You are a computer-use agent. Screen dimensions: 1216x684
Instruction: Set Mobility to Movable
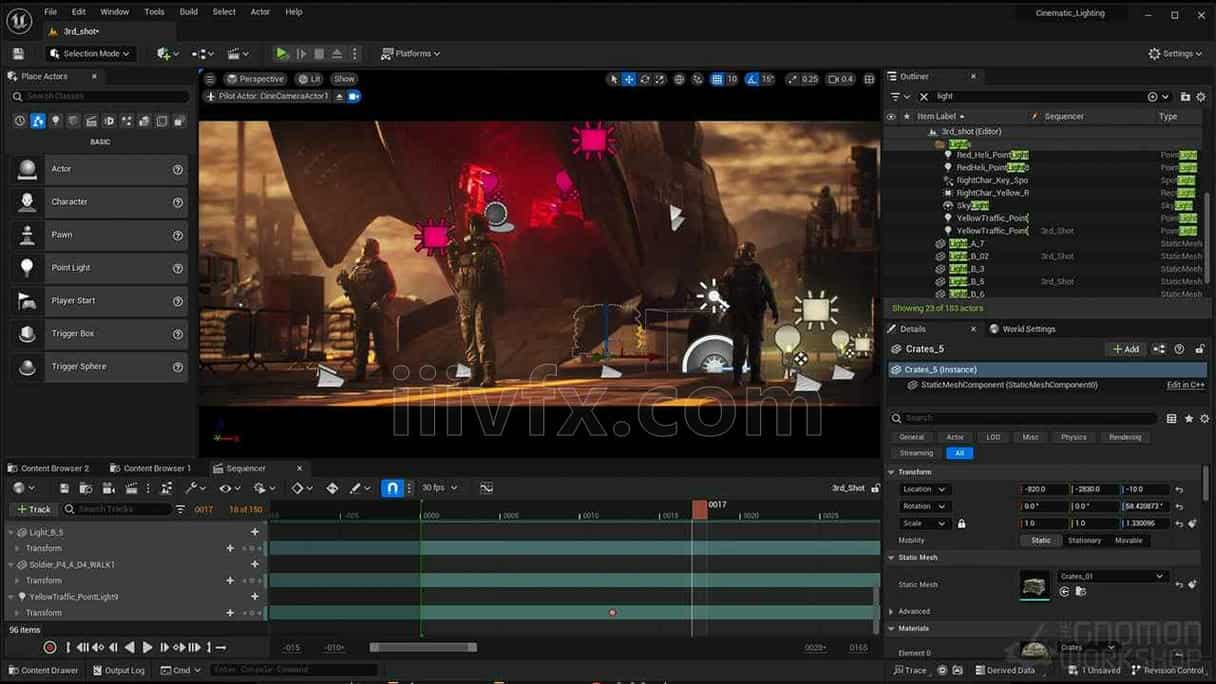point(1128,541)
